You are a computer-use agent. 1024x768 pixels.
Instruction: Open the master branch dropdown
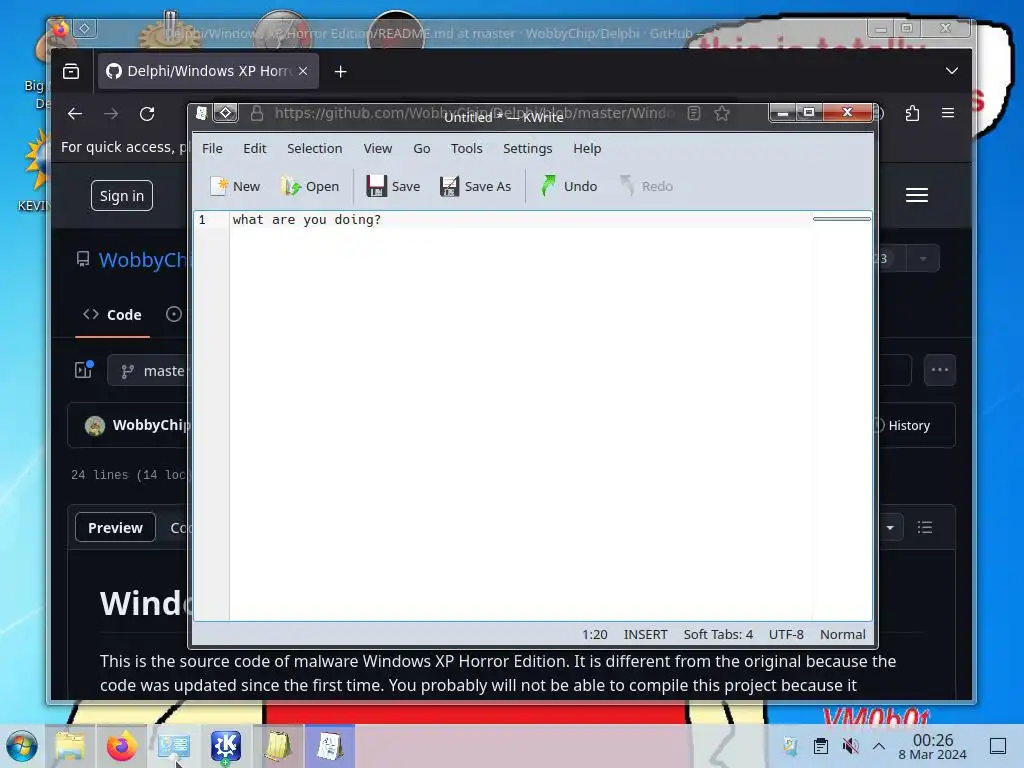tap(150, 371)
